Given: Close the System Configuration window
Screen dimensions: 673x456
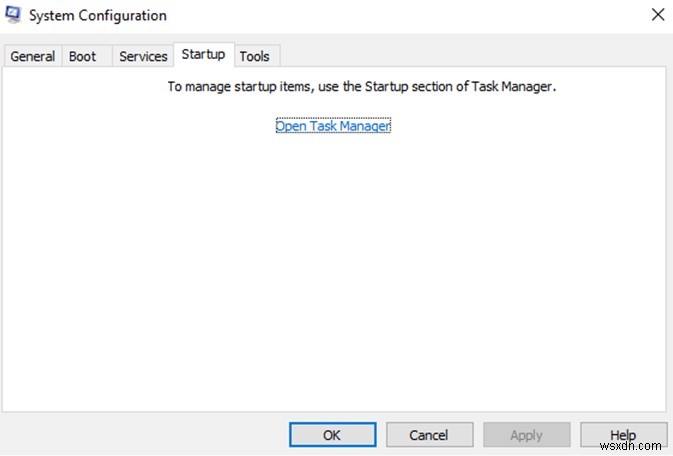Looking at the screenshot, I should click(x=657, y=15).
